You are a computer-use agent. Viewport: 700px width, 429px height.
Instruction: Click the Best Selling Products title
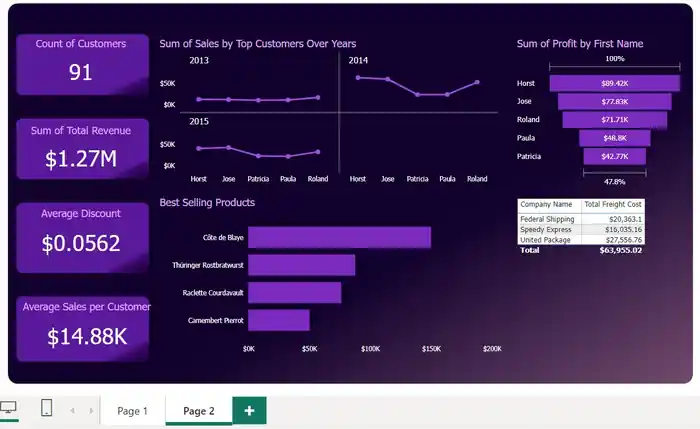[207, 203]
